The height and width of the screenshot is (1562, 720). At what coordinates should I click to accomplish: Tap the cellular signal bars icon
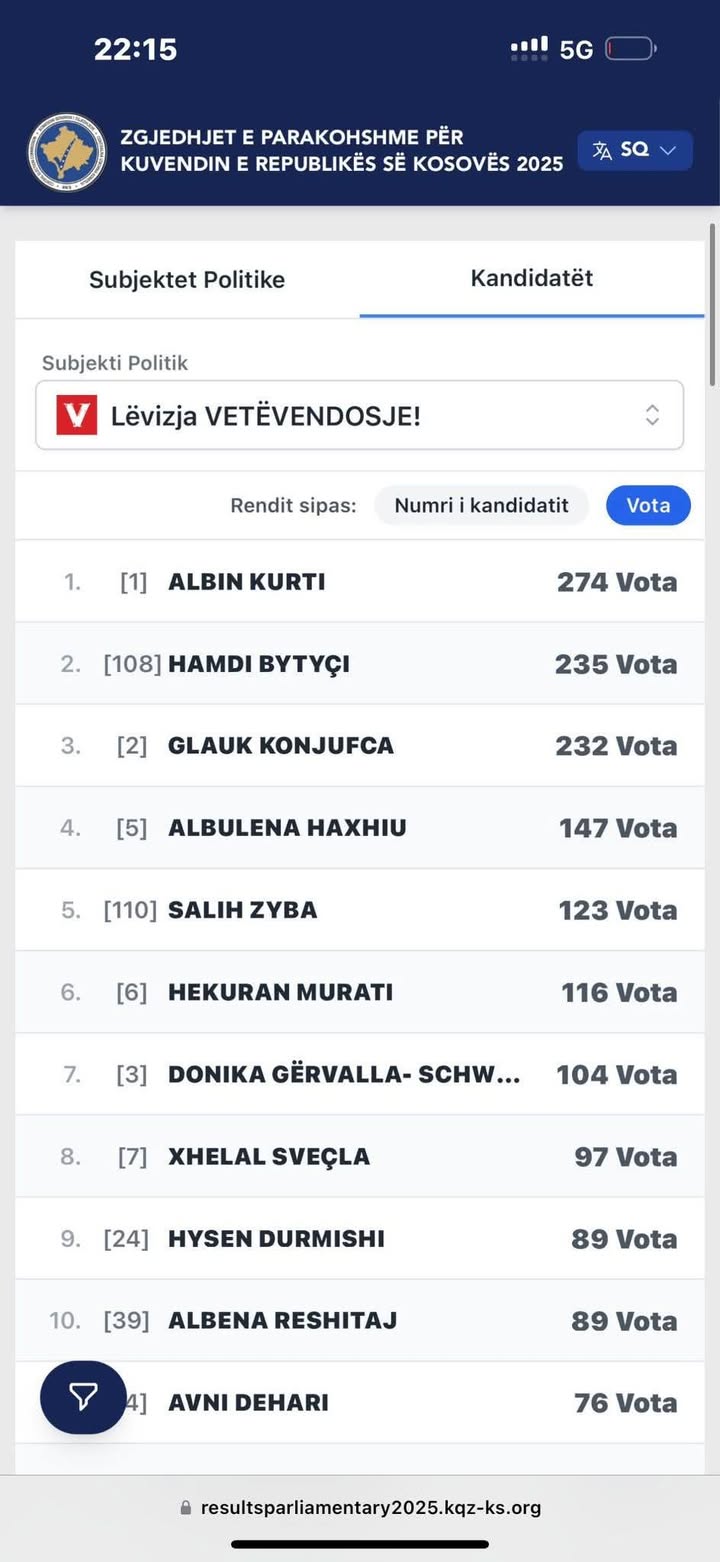529,48
